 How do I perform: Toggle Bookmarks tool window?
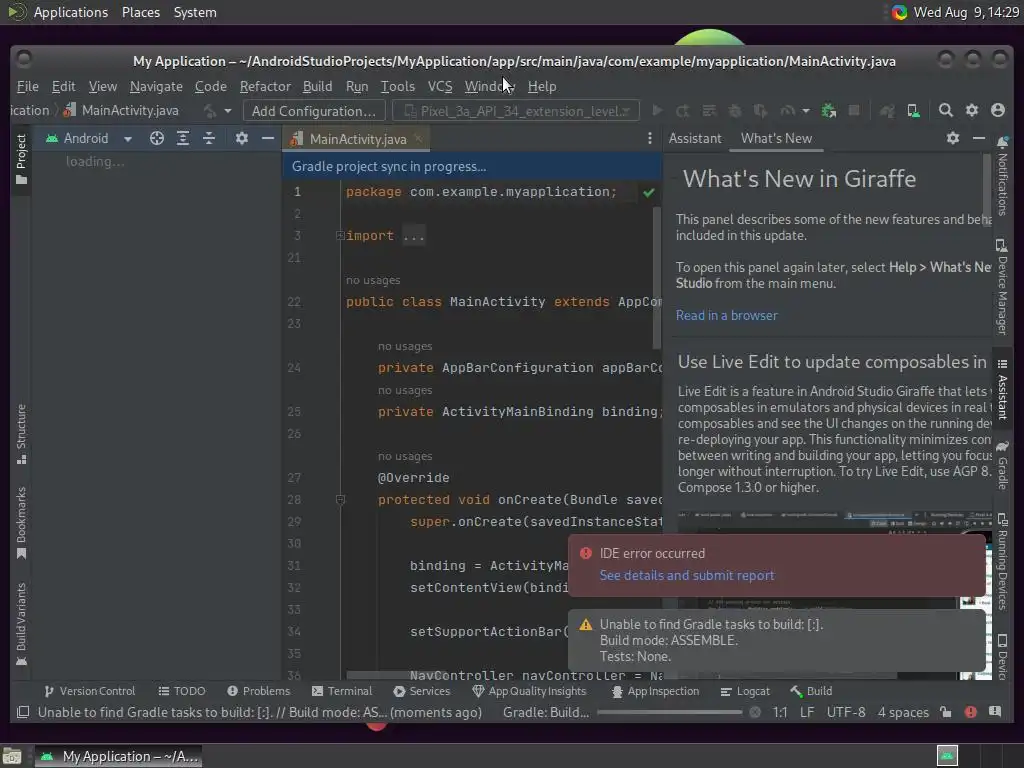(21, 524)
